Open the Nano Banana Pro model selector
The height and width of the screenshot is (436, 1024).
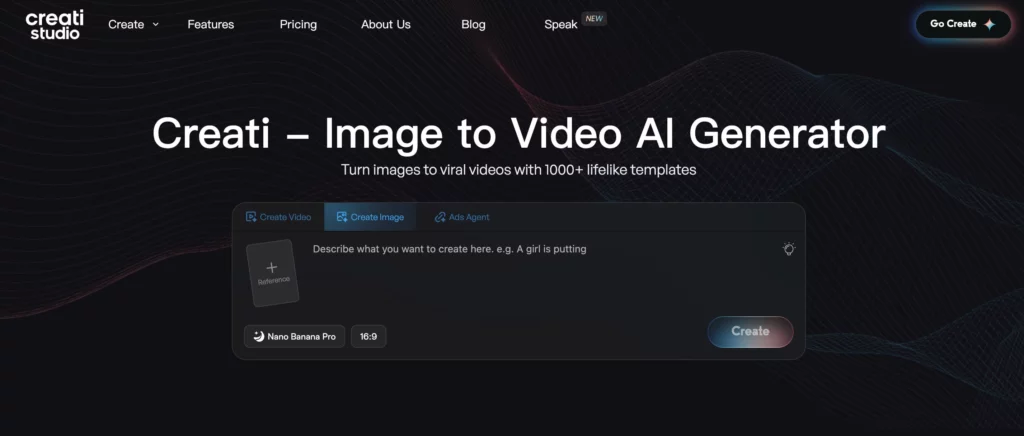295,337
